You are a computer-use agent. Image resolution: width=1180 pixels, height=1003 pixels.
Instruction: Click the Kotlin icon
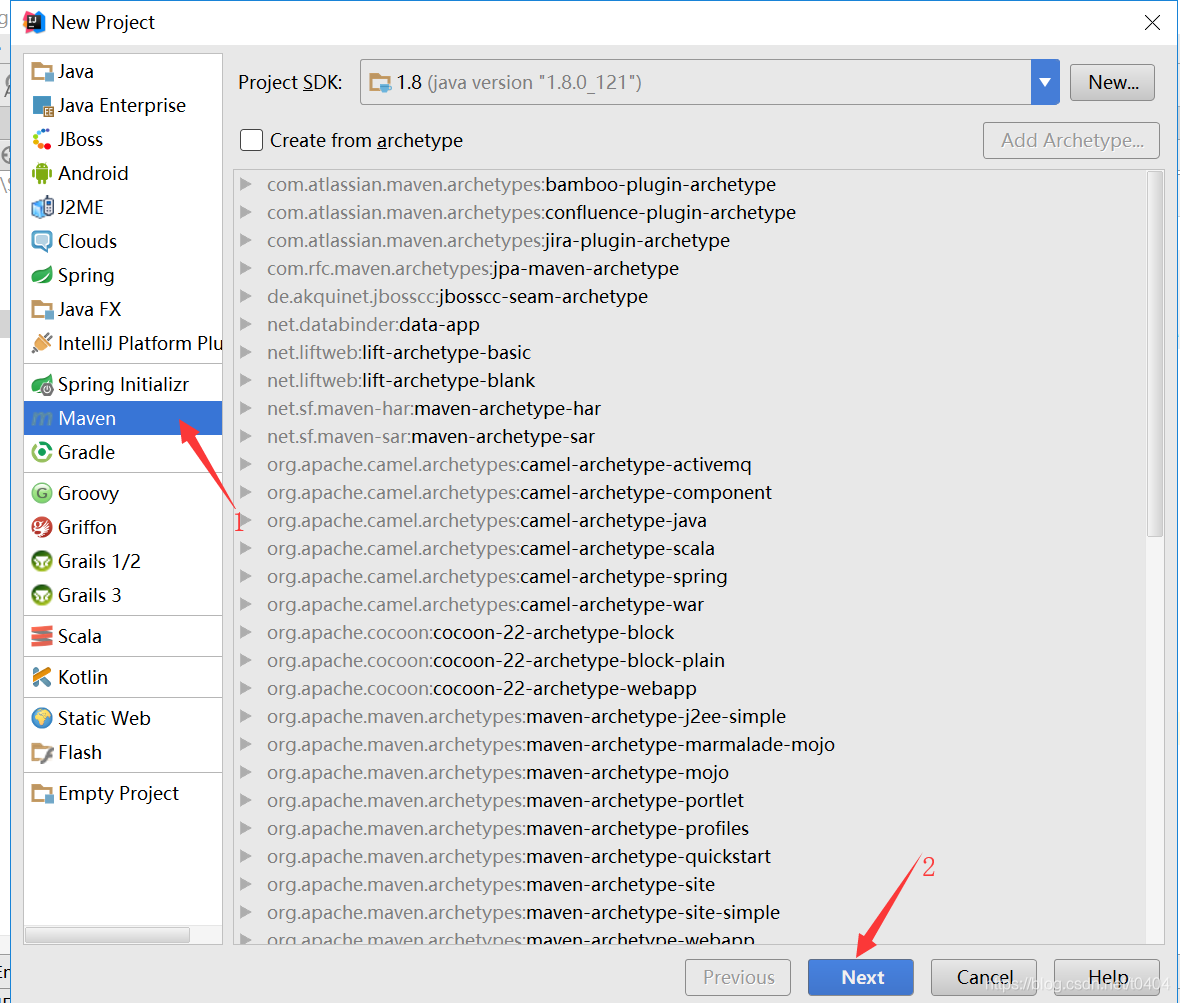[42, 677]
